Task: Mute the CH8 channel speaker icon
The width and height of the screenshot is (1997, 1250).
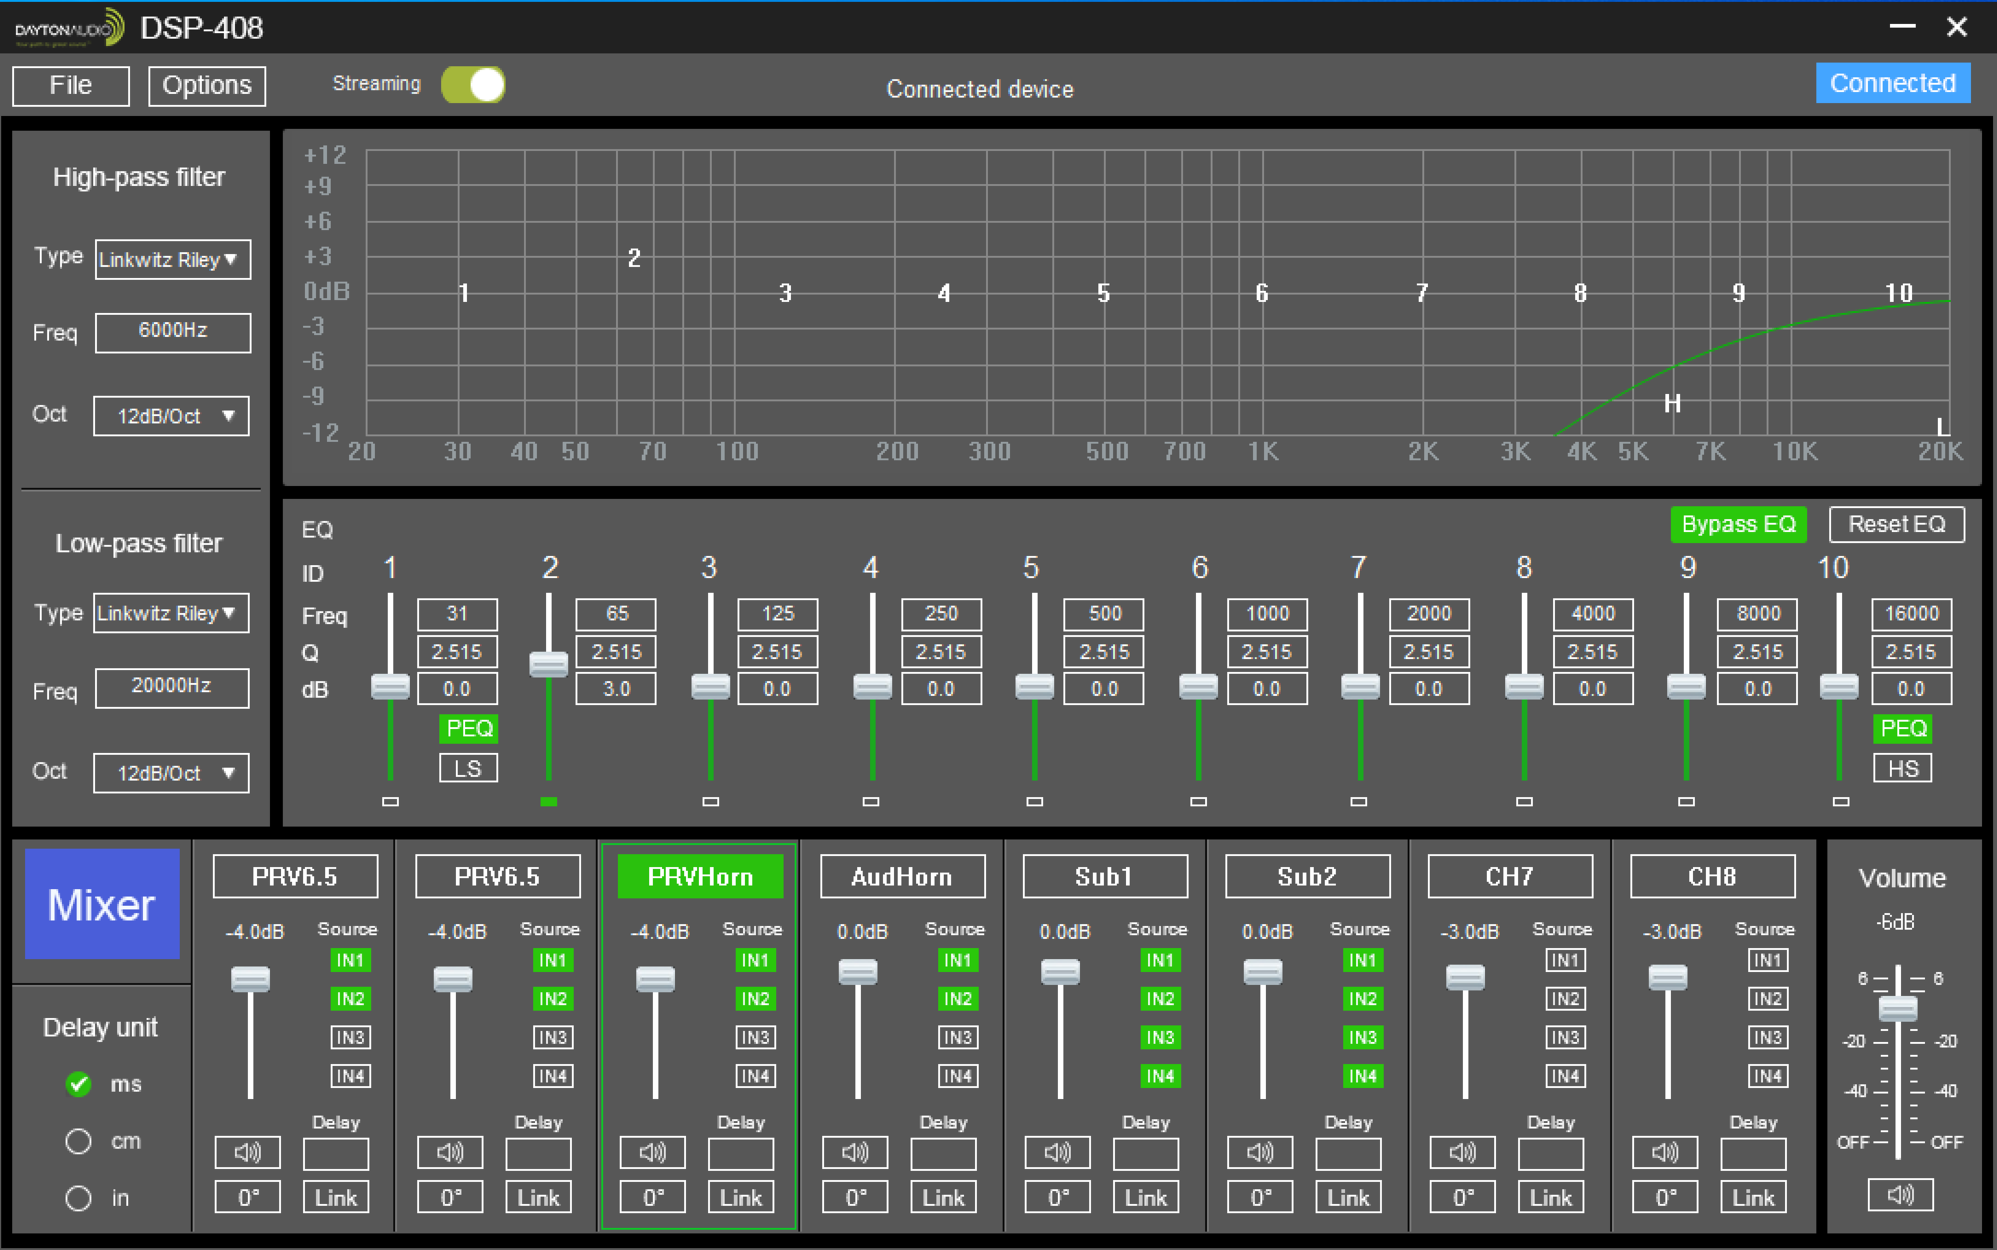Action: [x=1665, y=1153]
